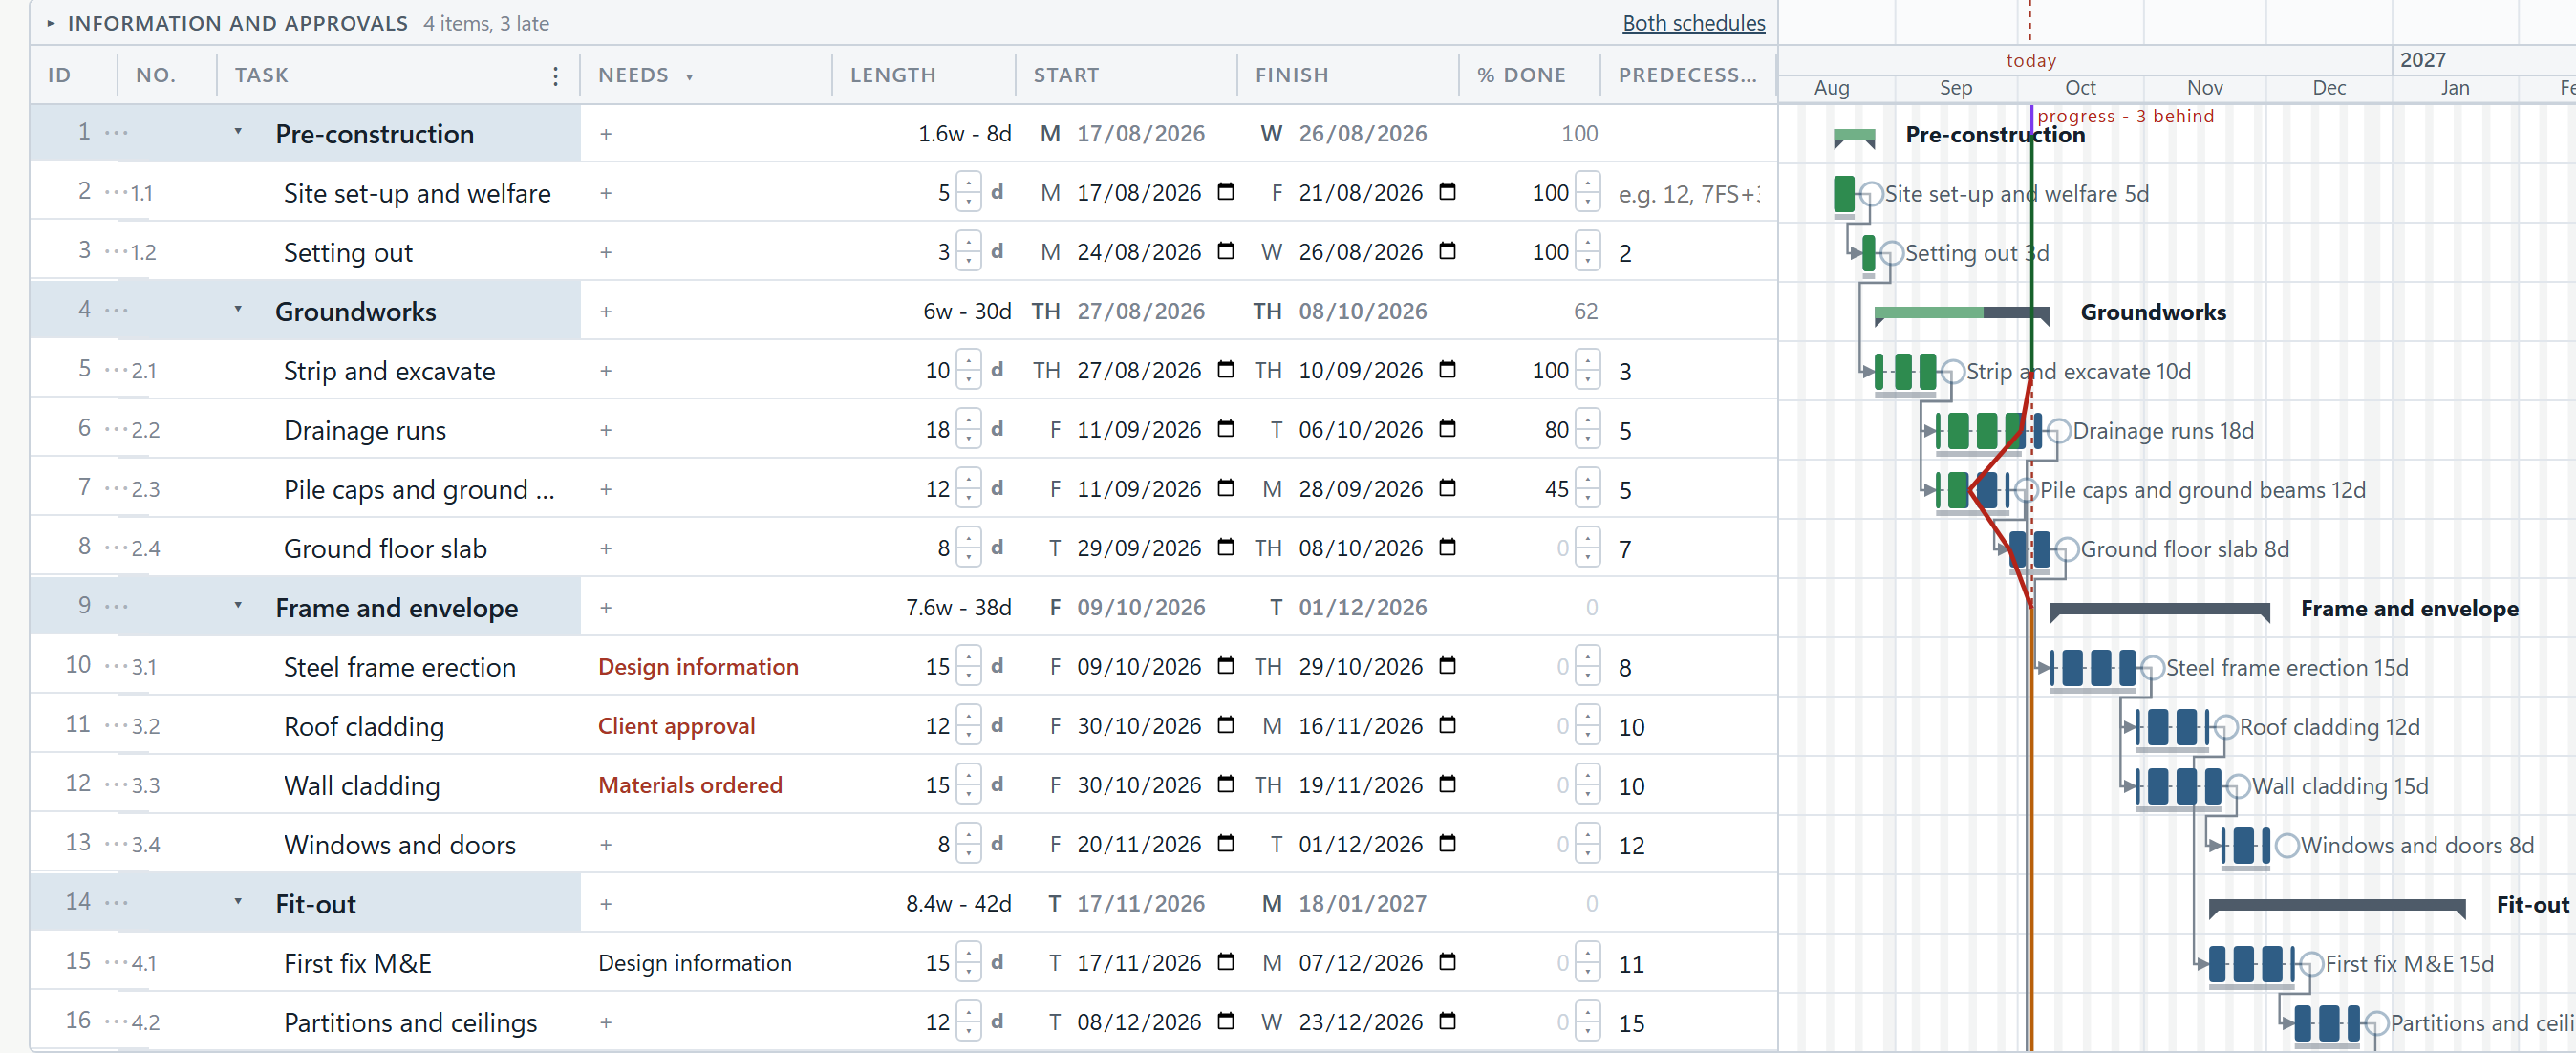Edit predecessors field for Site set-up and welfare
Image resolution: width=2576 pixels, height=1053 pixels.
pos(1689,193)
